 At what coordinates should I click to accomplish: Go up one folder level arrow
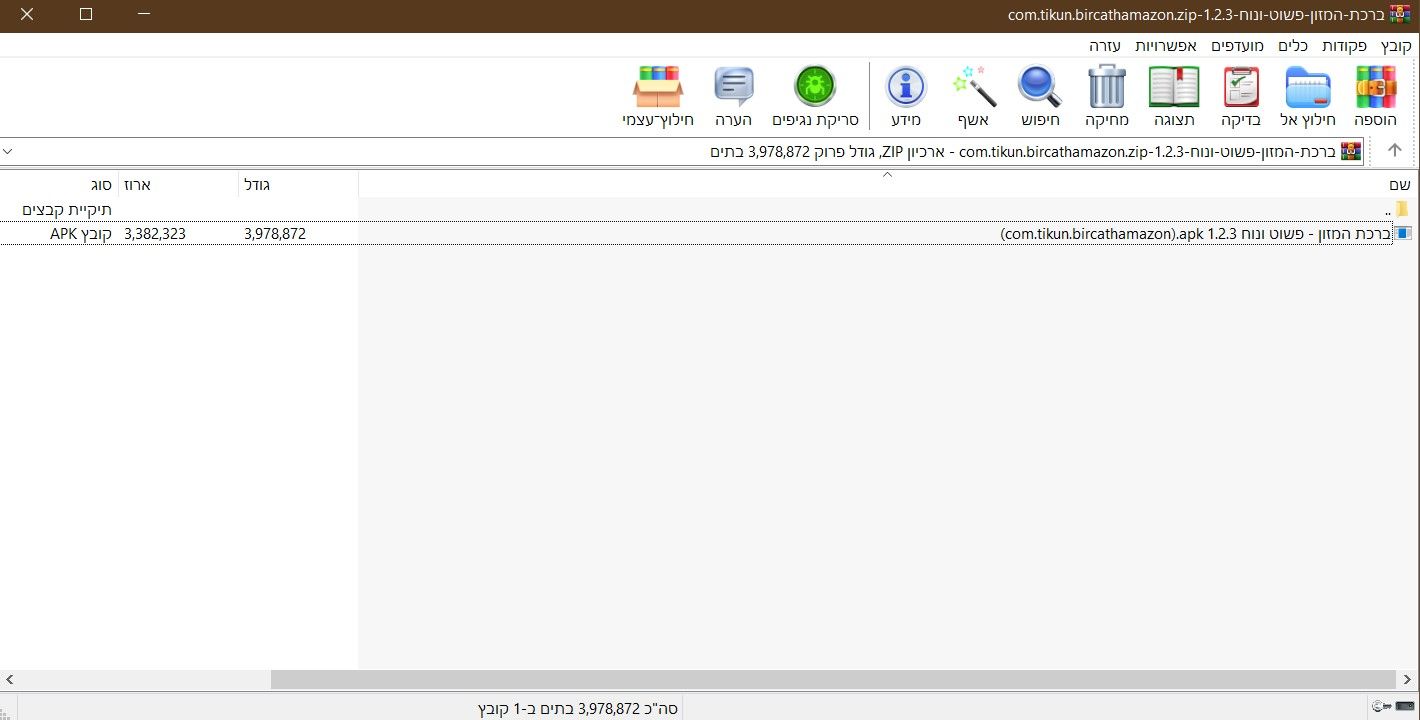[x=1394, y=151]
